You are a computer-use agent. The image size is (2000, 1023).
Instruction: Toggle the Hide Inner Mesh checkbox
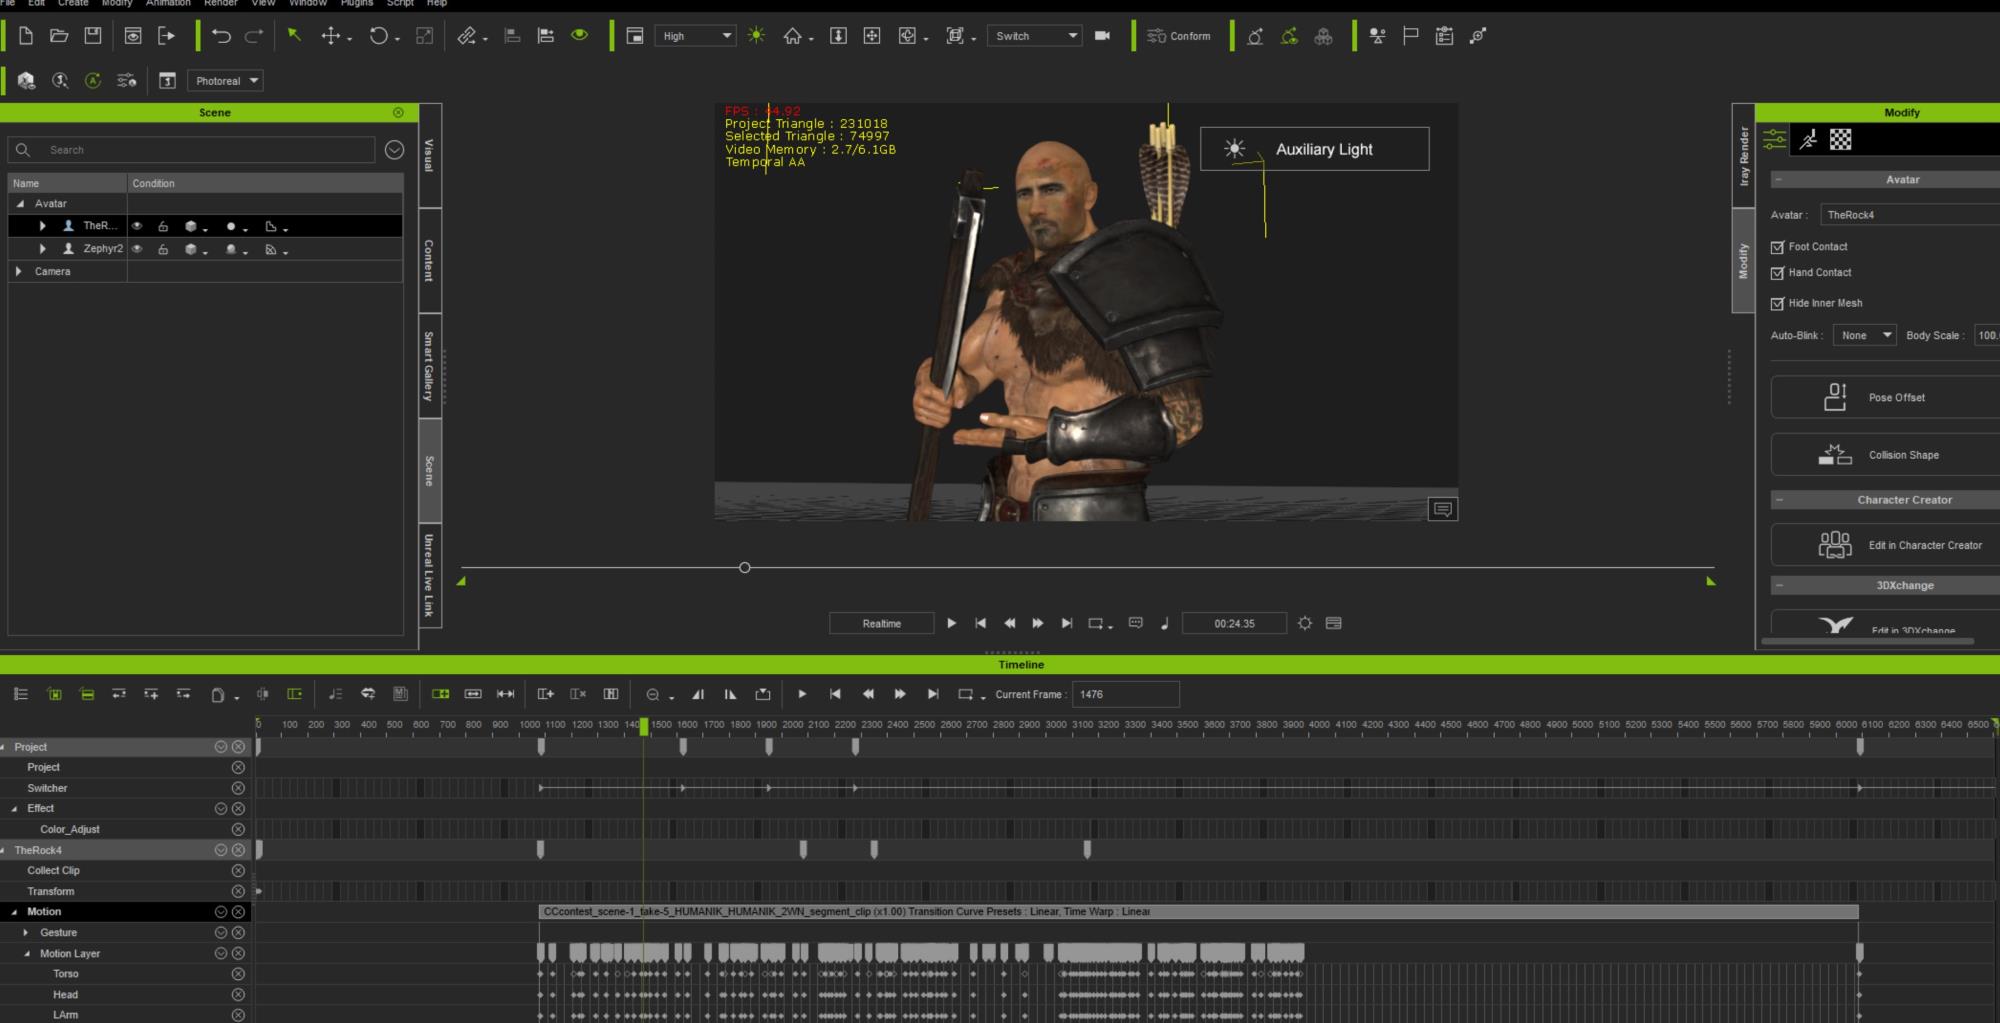click(x=1777, y=303)
